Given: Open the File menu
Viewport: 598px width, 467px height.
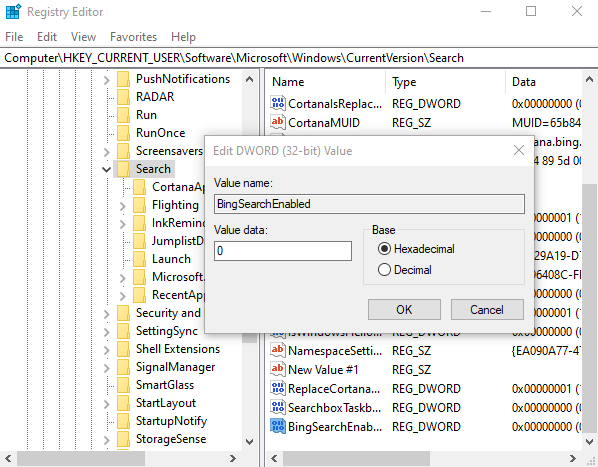Looking at the screenshot, I should point(14,37).
